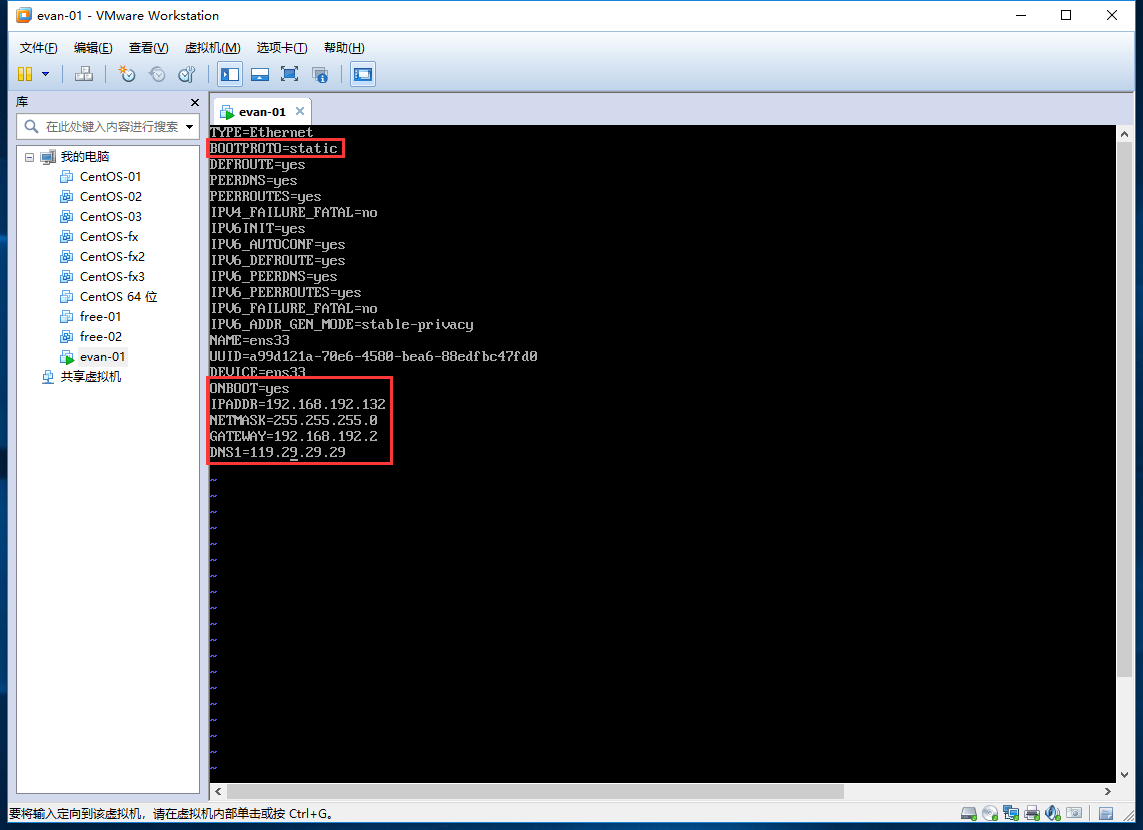The width and height of the screenshot is (1143, 830).
Task: Revert to the previous snapshot
Action: [x=157, y=74]
